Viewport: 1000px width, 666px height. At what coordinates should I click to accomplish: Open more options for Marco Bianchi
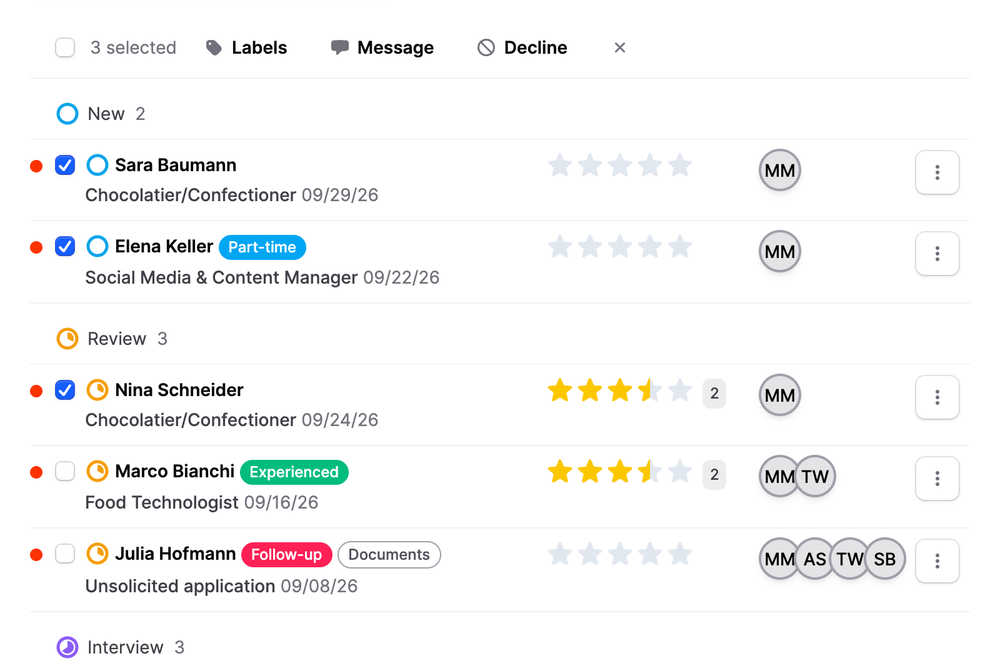[x=937, y=478]
